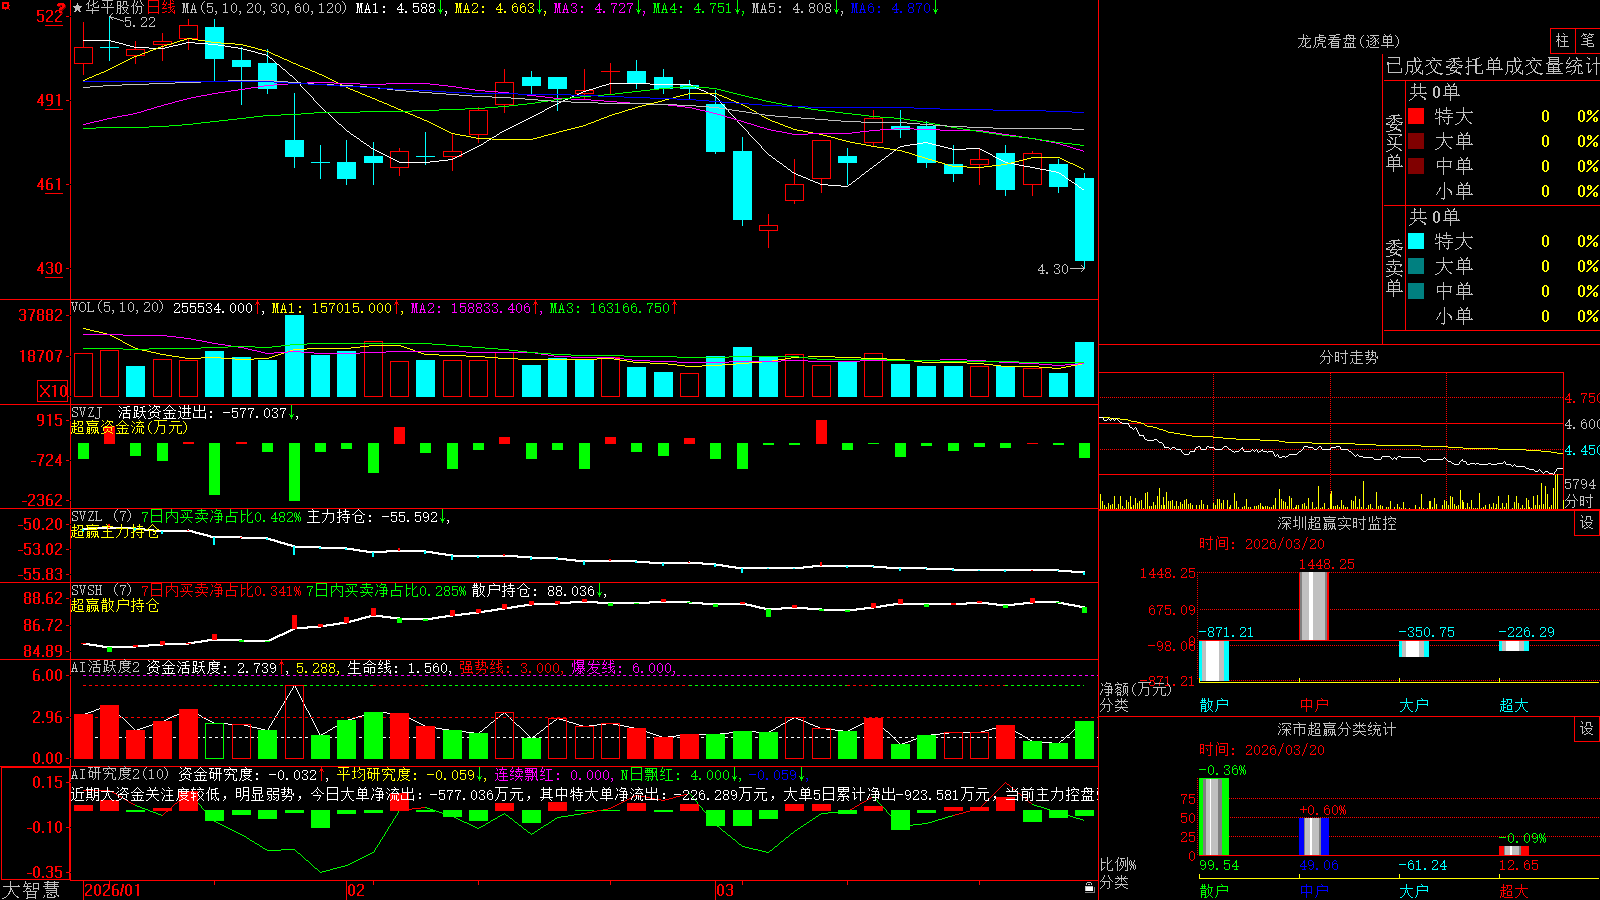This screenshot has width=1600, height=900.
Task: Click the cyan 特大 sell-order color swatch
Action: pyautogui.click(x=1416, y=241)
